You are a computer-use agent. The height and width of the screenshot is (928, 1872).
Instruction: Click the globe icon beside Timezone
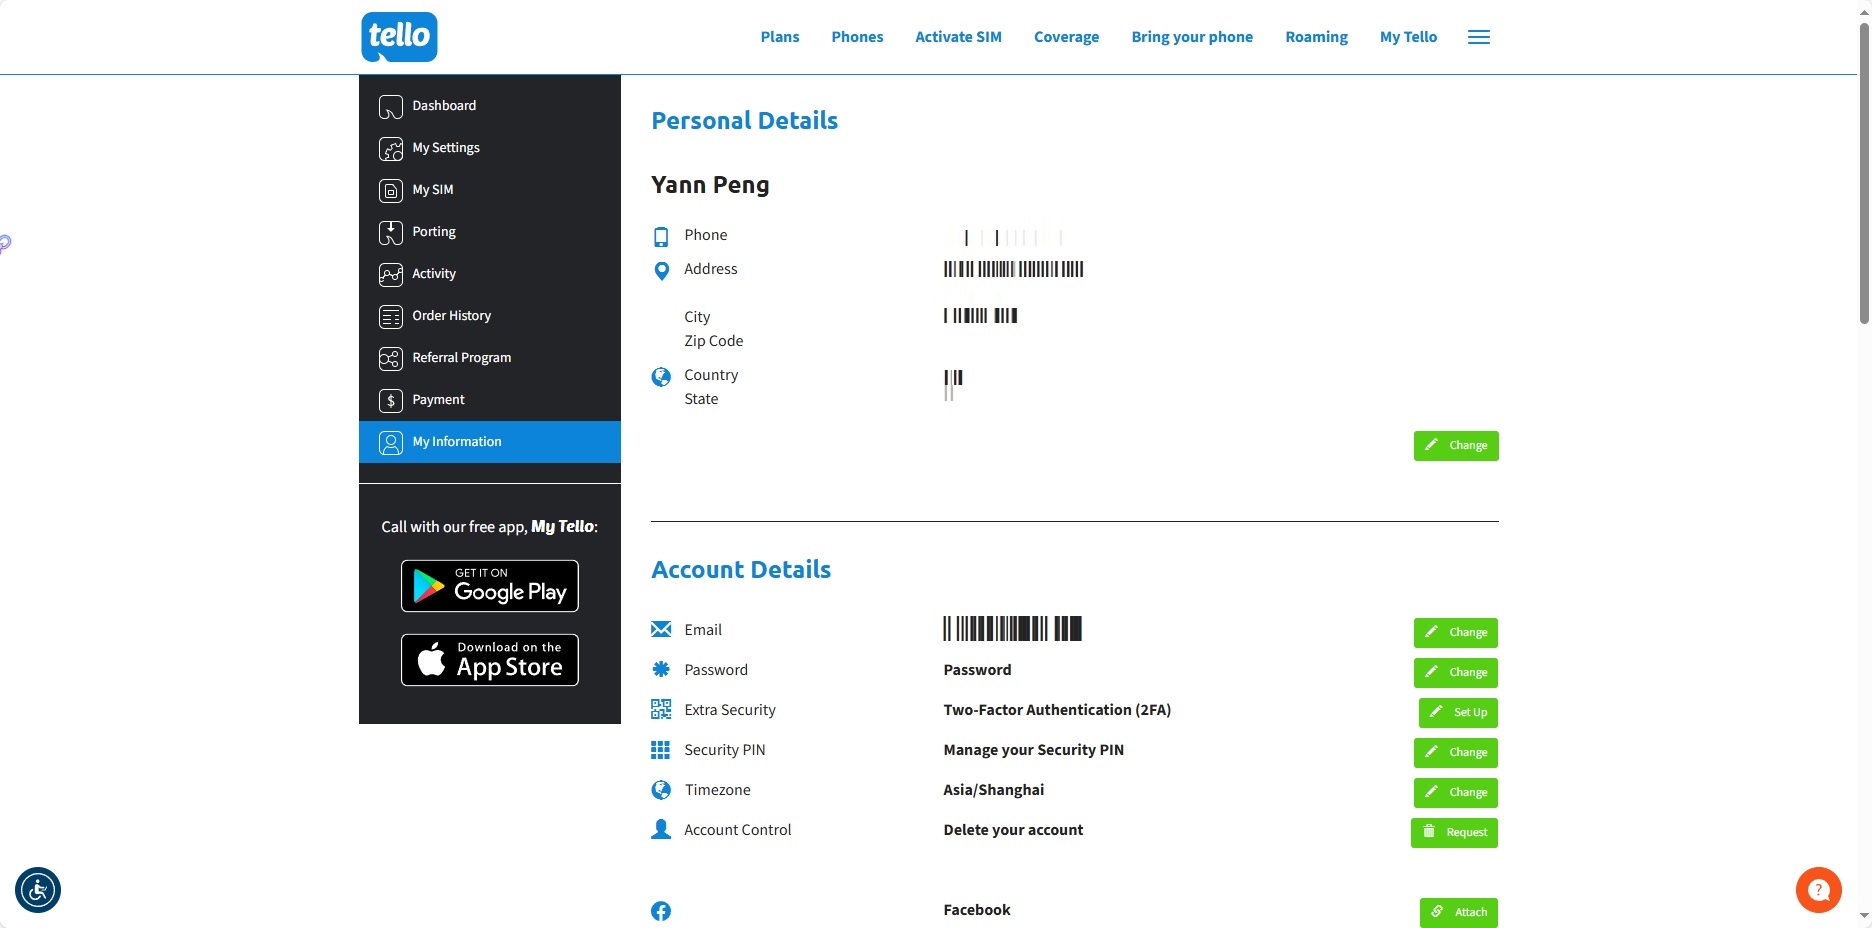[661, 790]
